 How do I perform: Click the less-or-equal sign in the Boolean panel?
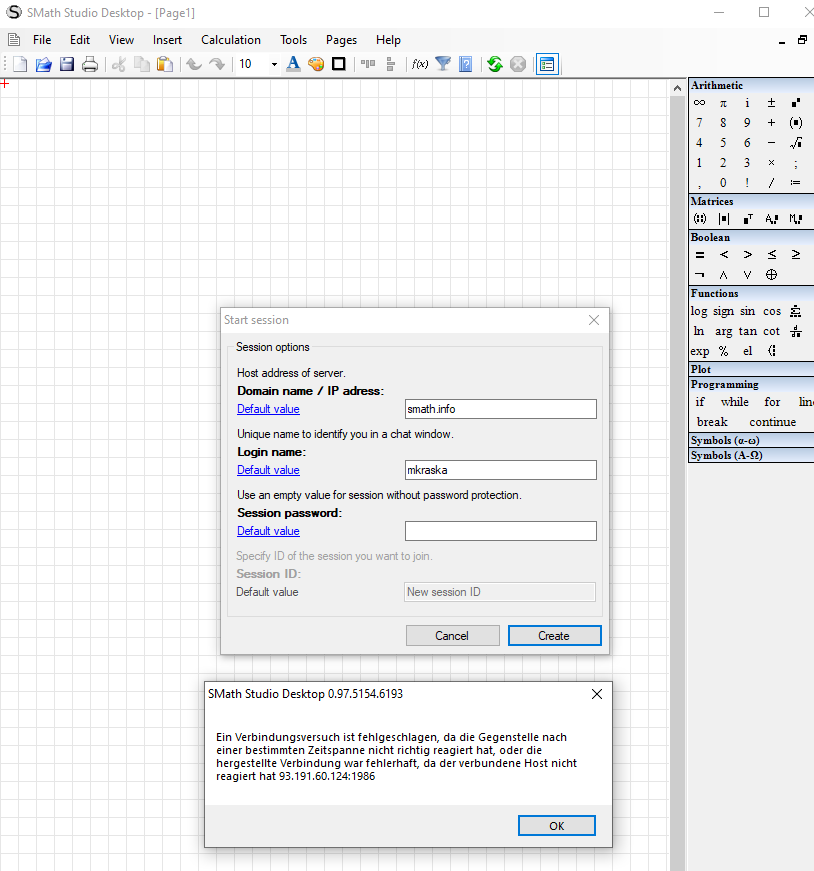click(x=771, y=254)
